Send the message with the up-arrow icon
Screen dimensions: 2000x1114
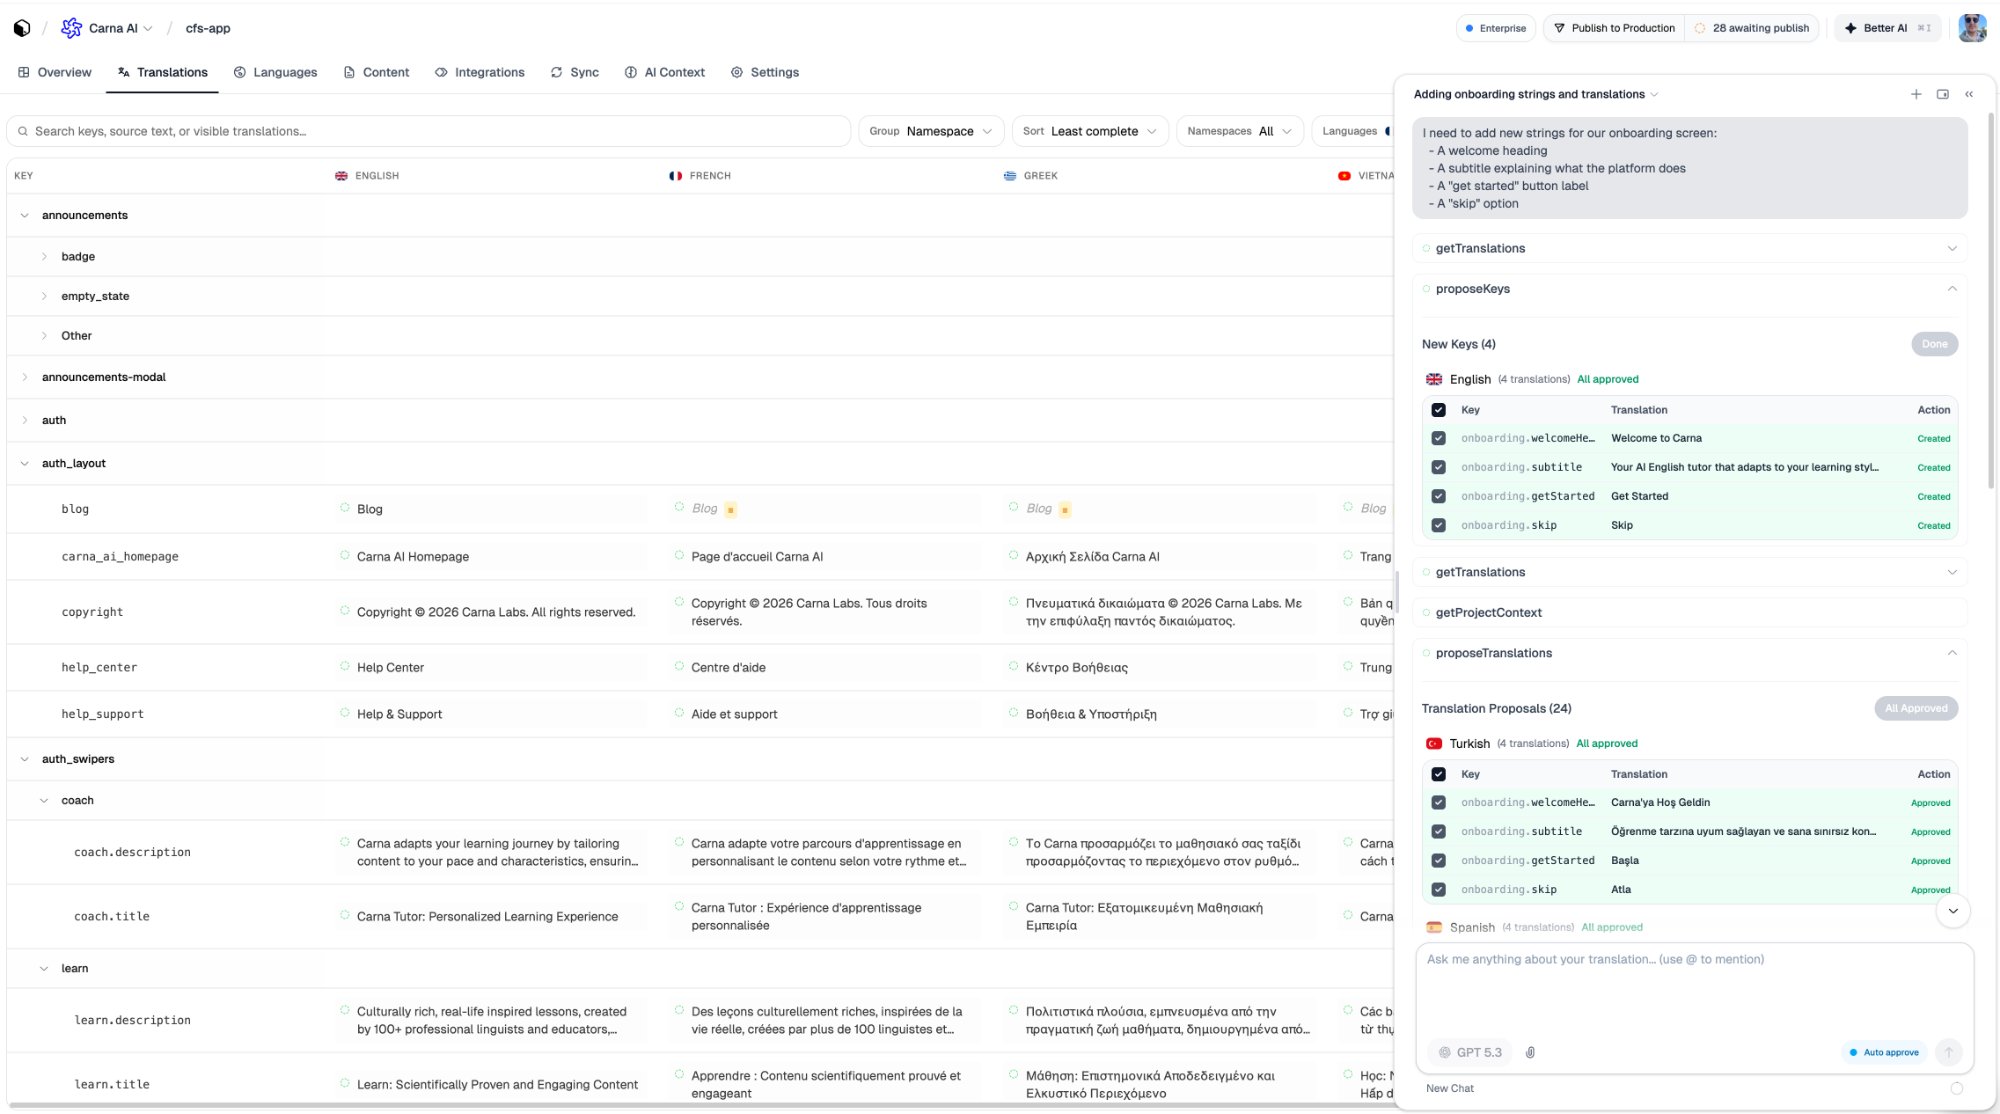click(x=1949, y=1052)
